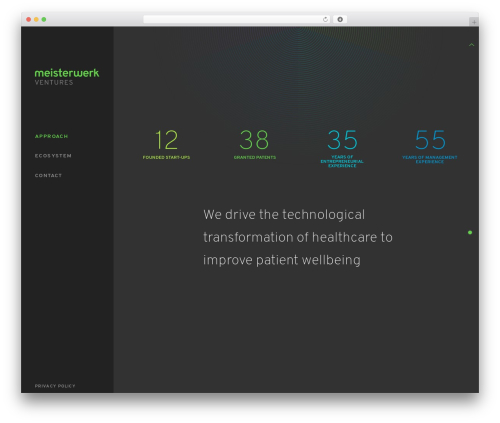Minimize window with yellow button
This screenshot has width=500, height=423.
pyautogui.click(x=36, y=19)
